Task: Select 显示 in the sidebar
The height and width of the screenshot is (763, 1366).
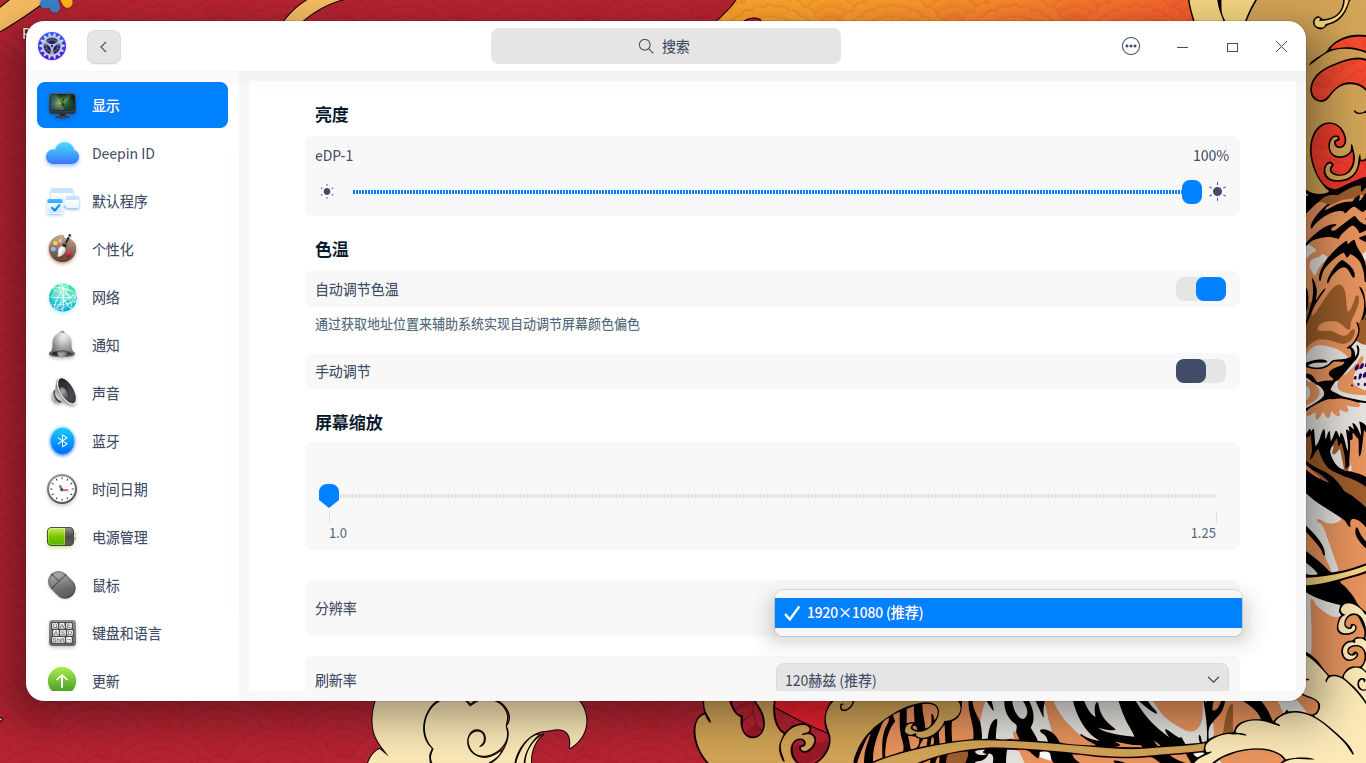Action: 132,105
